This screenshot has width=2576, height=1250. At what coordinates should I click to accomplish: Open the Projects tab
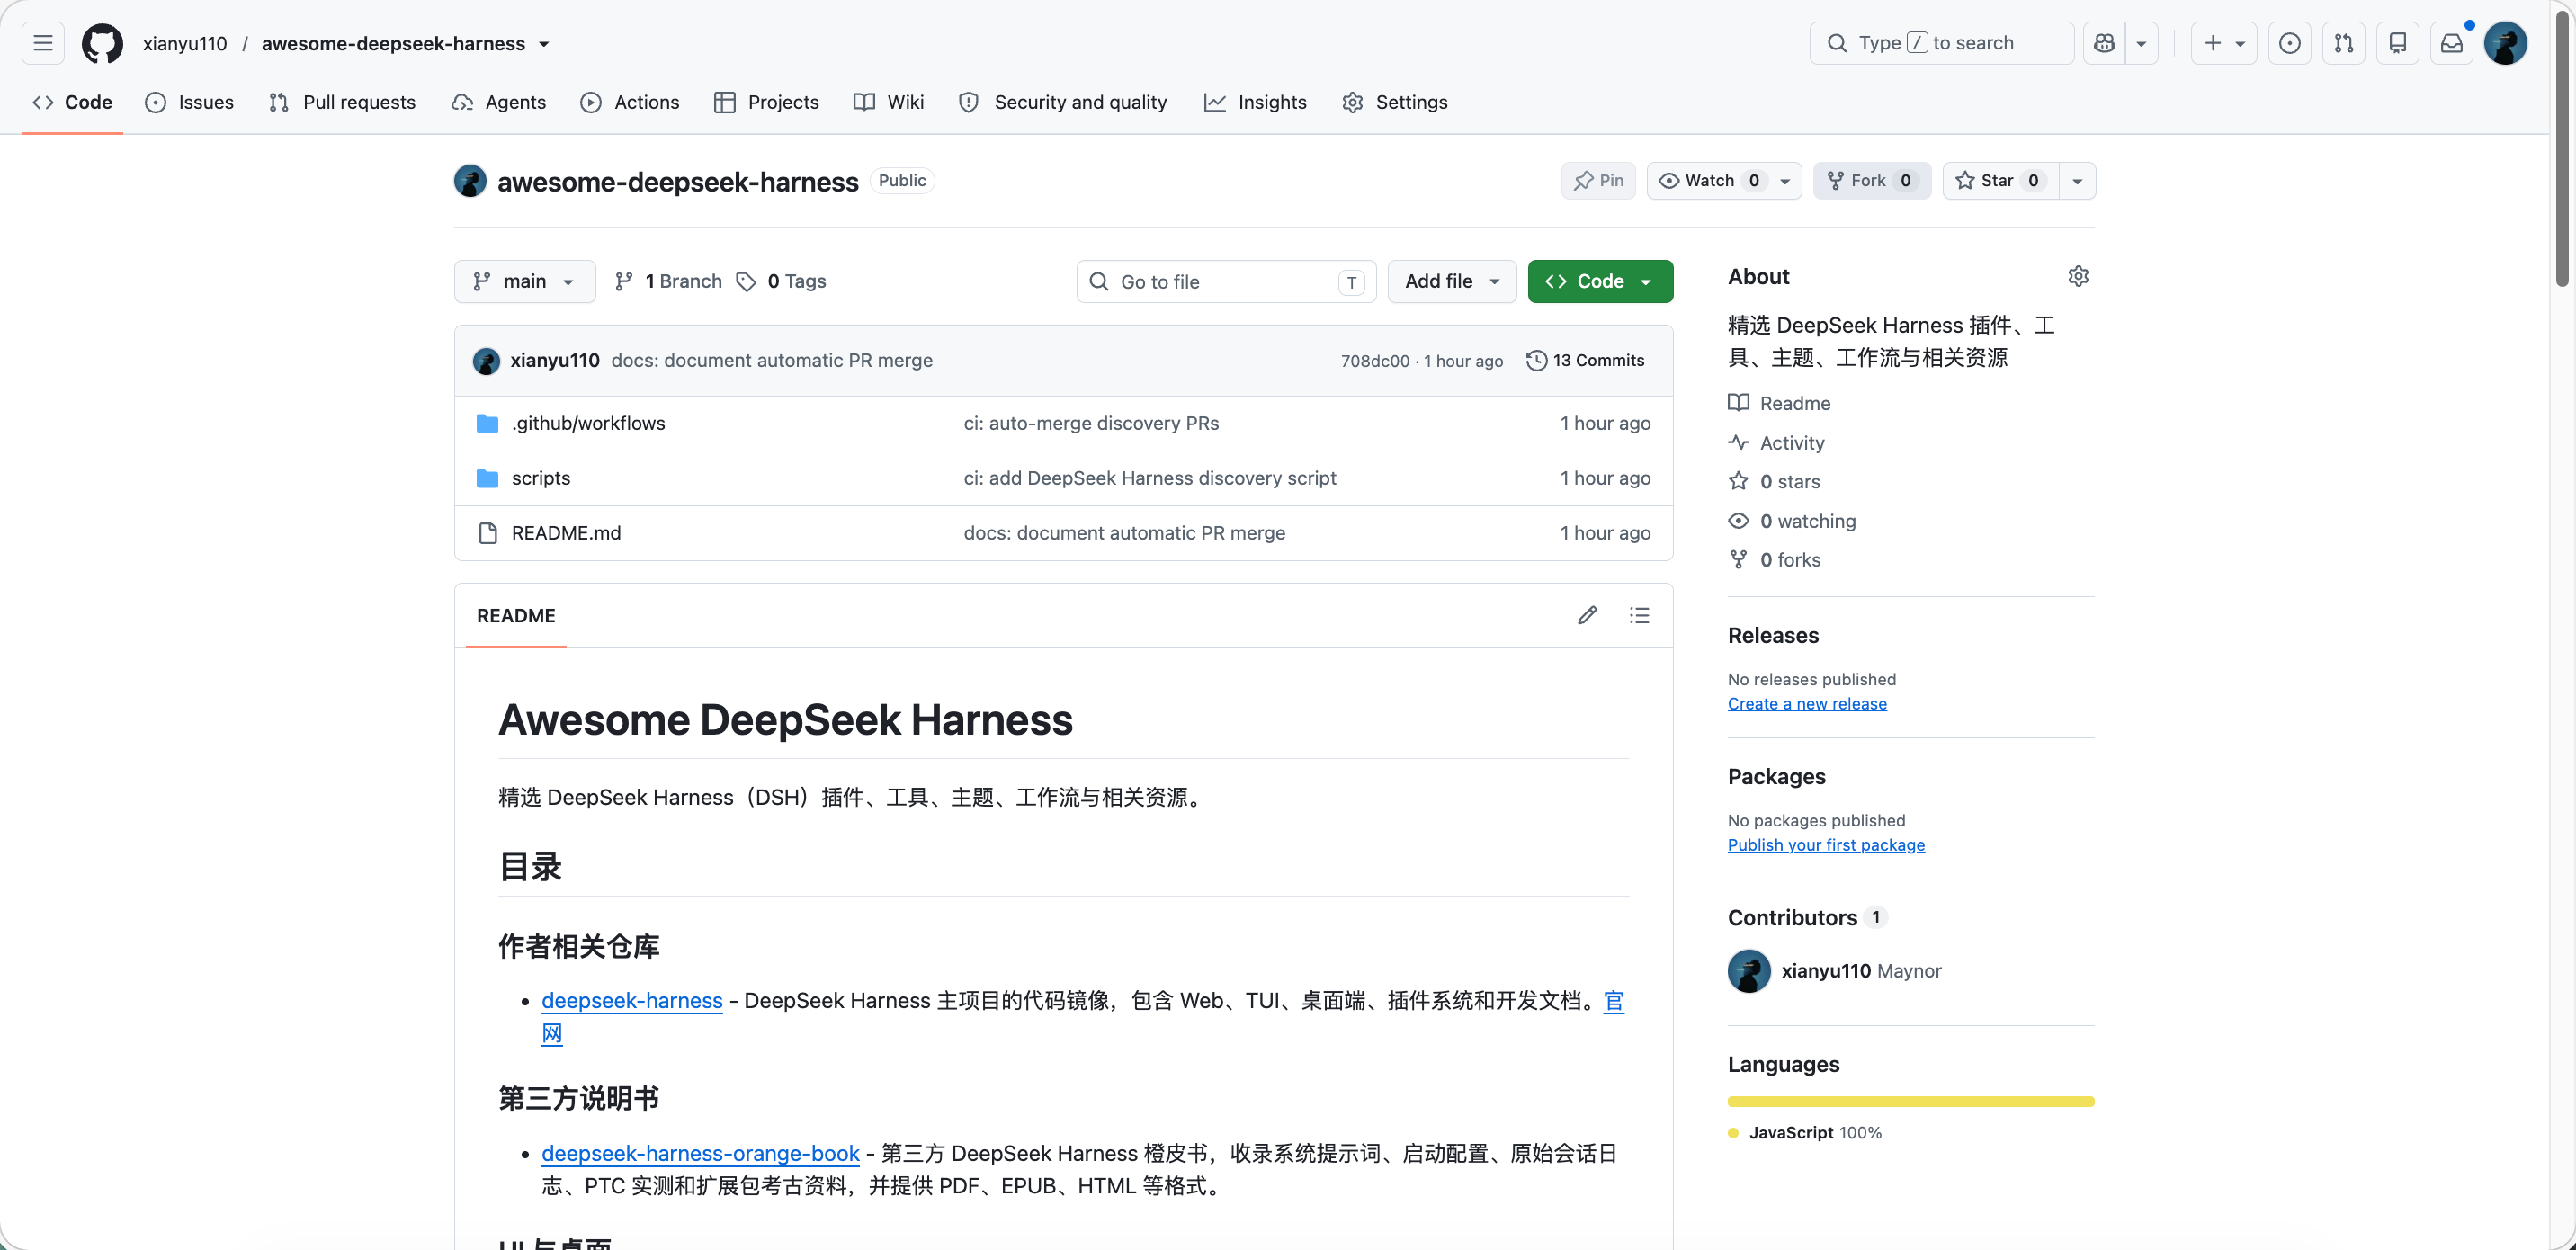pos(766,102)
